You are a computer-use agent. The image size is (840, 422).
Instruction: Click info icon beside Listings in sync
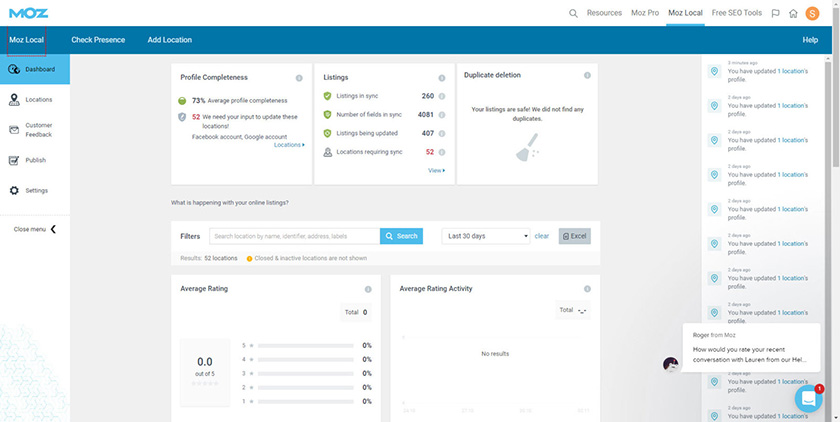(441, 96)
